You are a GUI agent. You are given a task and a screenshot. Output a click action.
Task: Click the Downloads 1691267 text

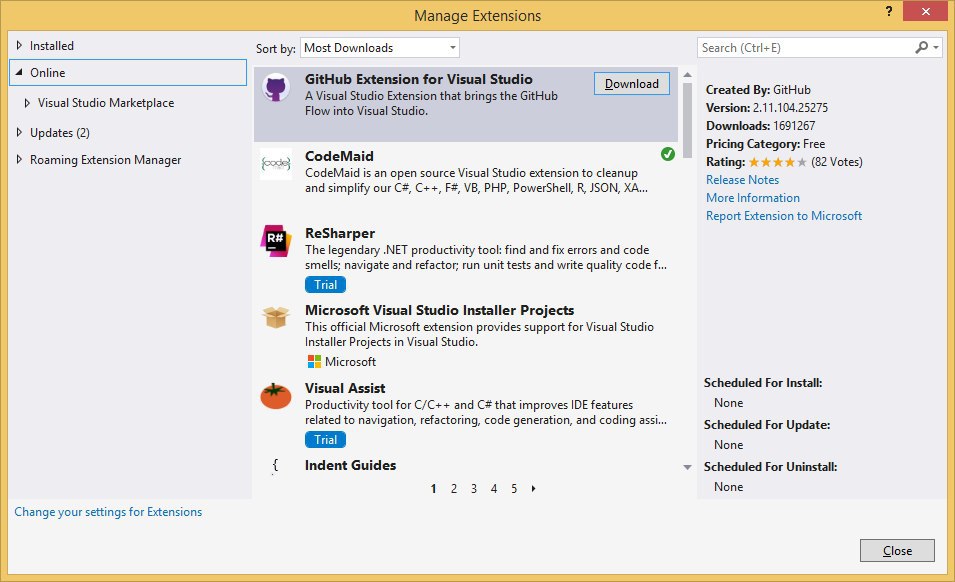[760, 126]
